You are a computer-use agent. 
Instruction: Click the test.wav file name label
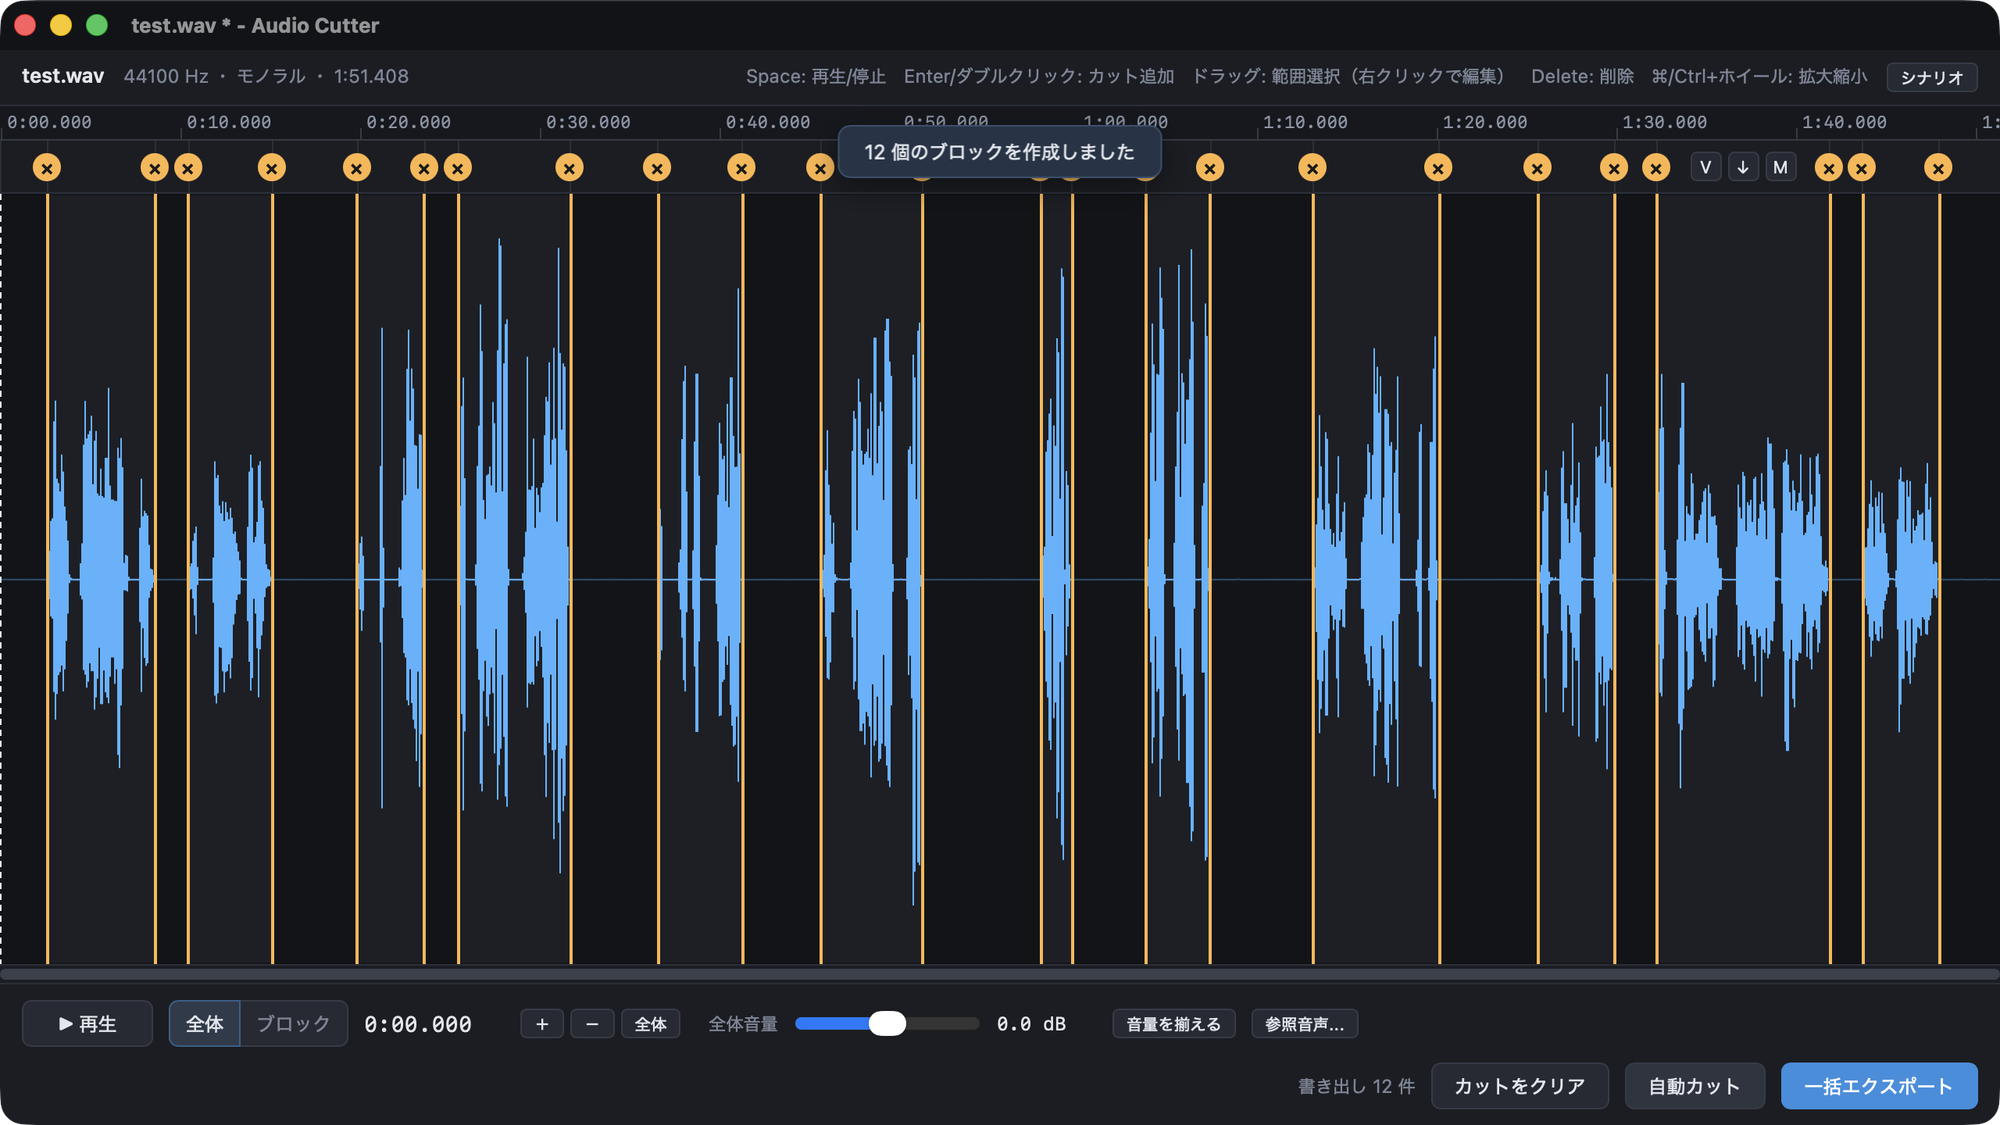(63, 76)
